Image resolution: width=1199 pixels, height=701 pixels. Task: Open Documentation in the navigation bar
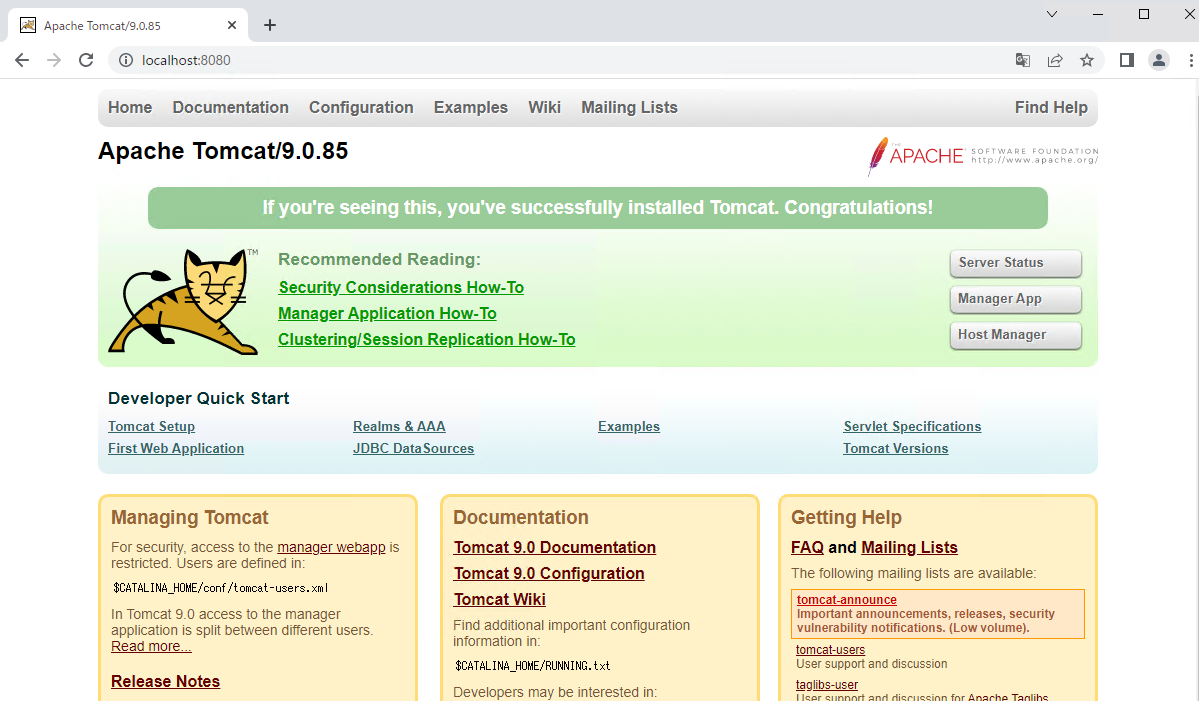[x=231, y=108]
